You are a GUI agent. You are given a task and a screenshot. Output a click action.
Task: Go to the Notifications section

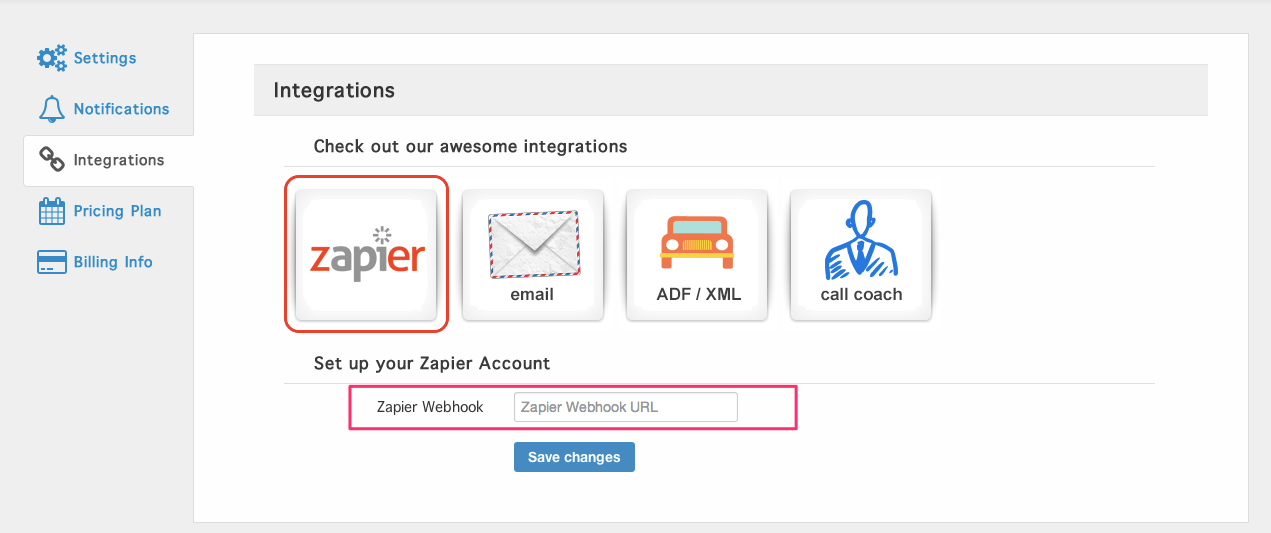(x=121, y=109)
